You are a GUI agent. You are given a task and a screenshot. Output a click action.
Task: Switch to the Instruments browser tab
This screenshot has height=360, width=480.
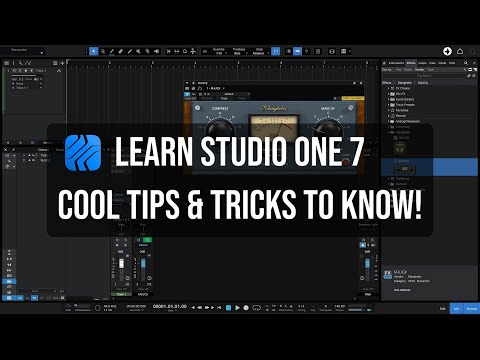(396, 63)
